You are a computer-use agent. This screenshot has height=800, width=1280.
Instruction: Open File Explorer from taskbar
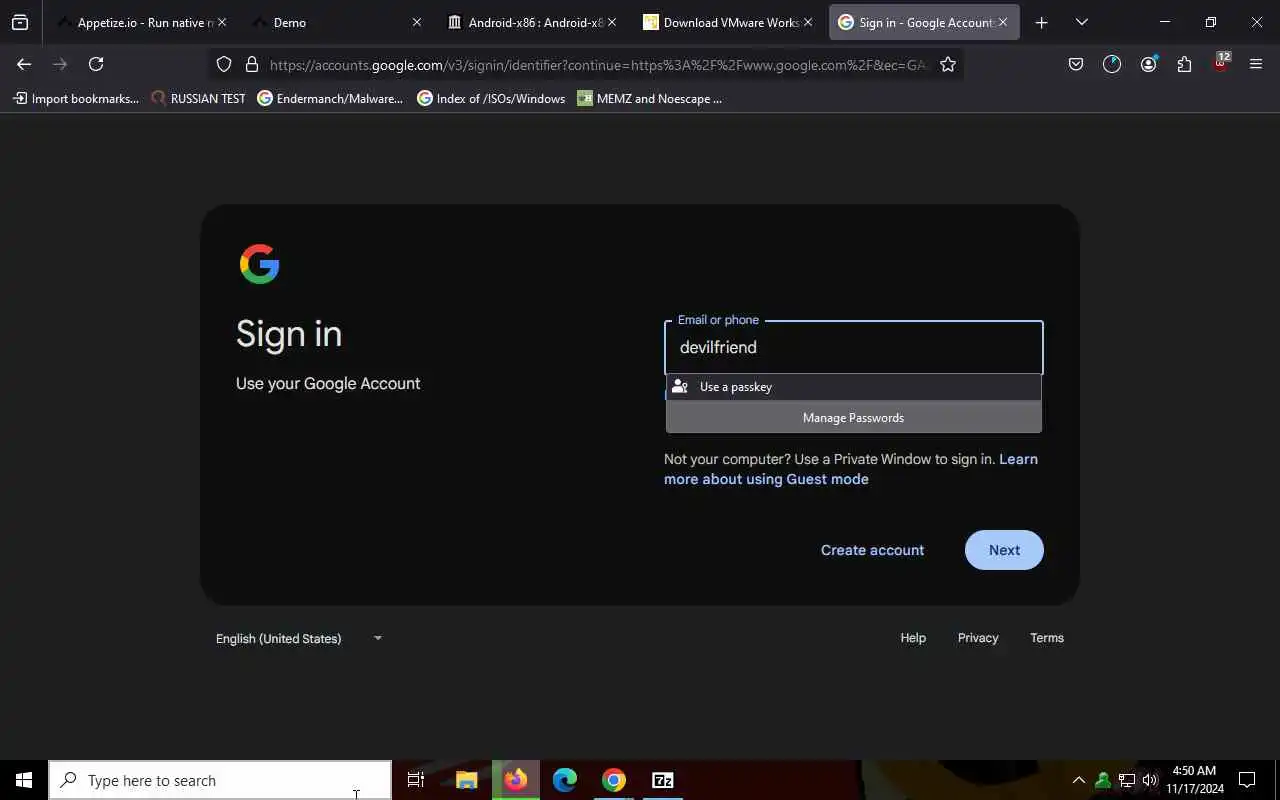[466, 780]
